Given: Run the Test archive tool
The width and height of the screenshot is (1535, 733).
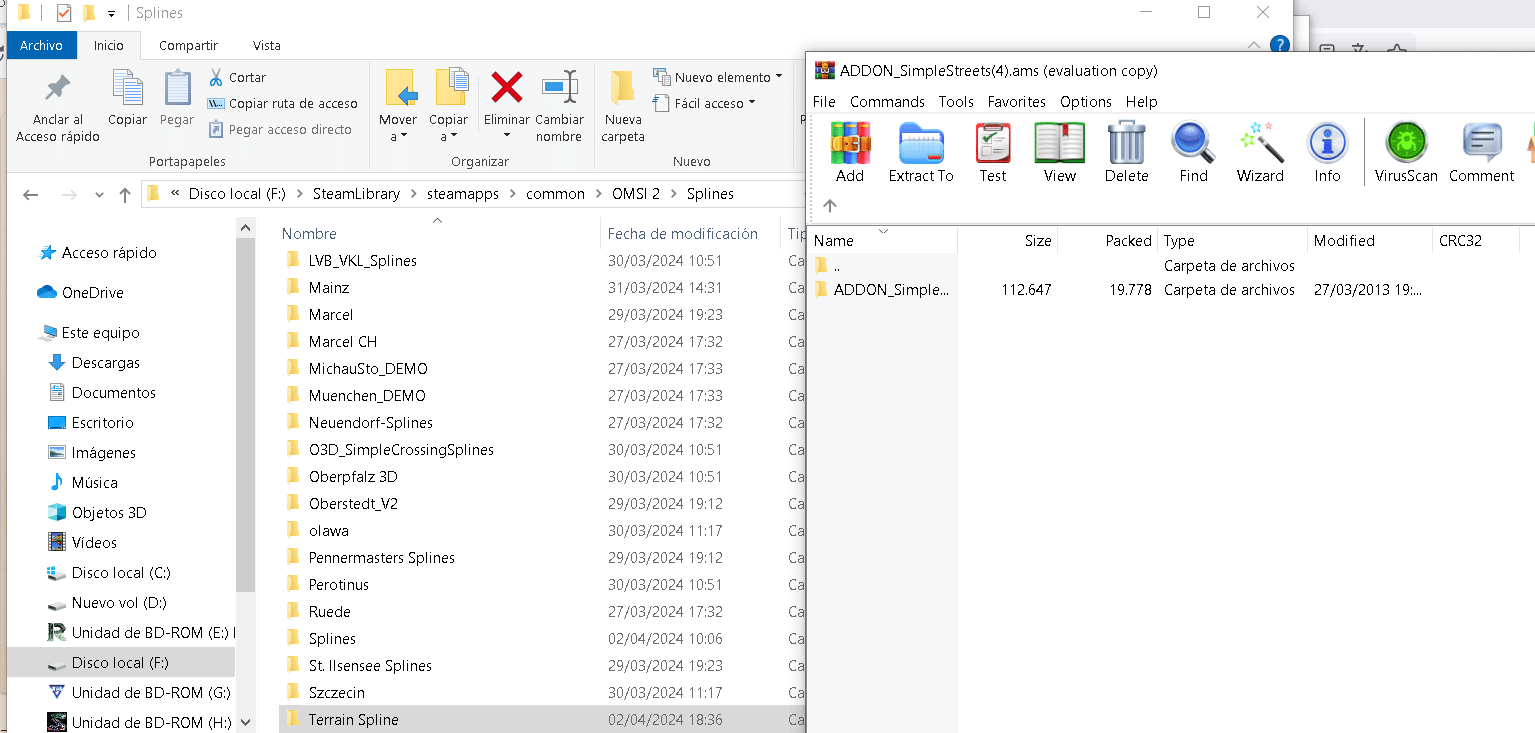Looking at the screenshot, I should (x=993, y=143).
